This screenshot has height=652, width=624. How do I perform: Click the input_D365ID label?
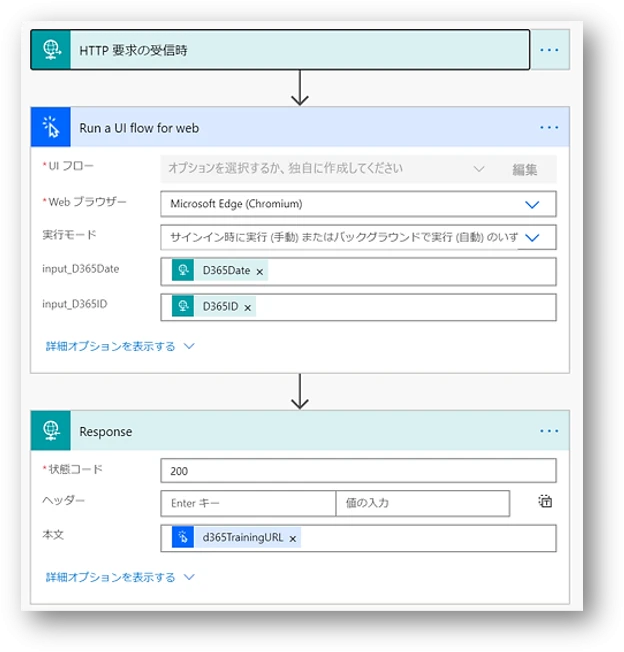pos(75,304)
